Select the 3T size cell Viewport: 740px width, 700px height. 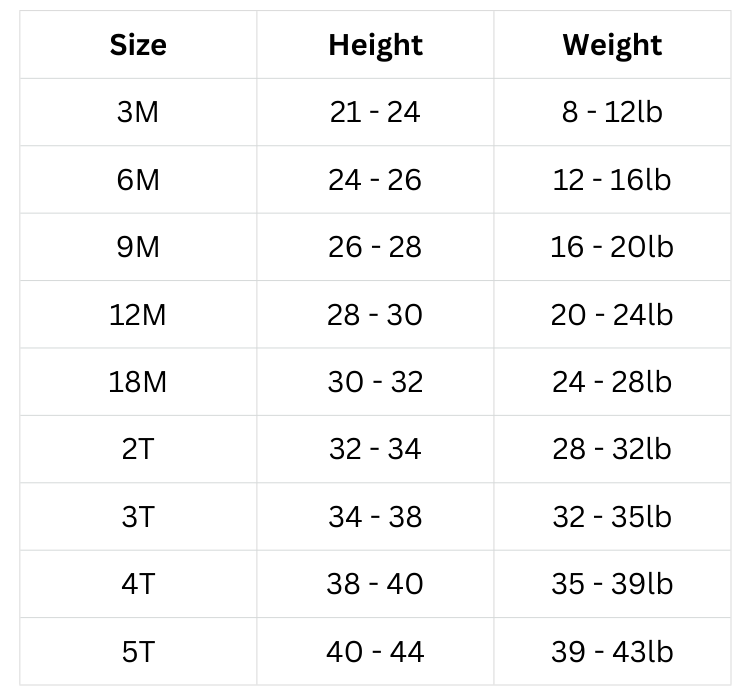(x=138, y=517)
